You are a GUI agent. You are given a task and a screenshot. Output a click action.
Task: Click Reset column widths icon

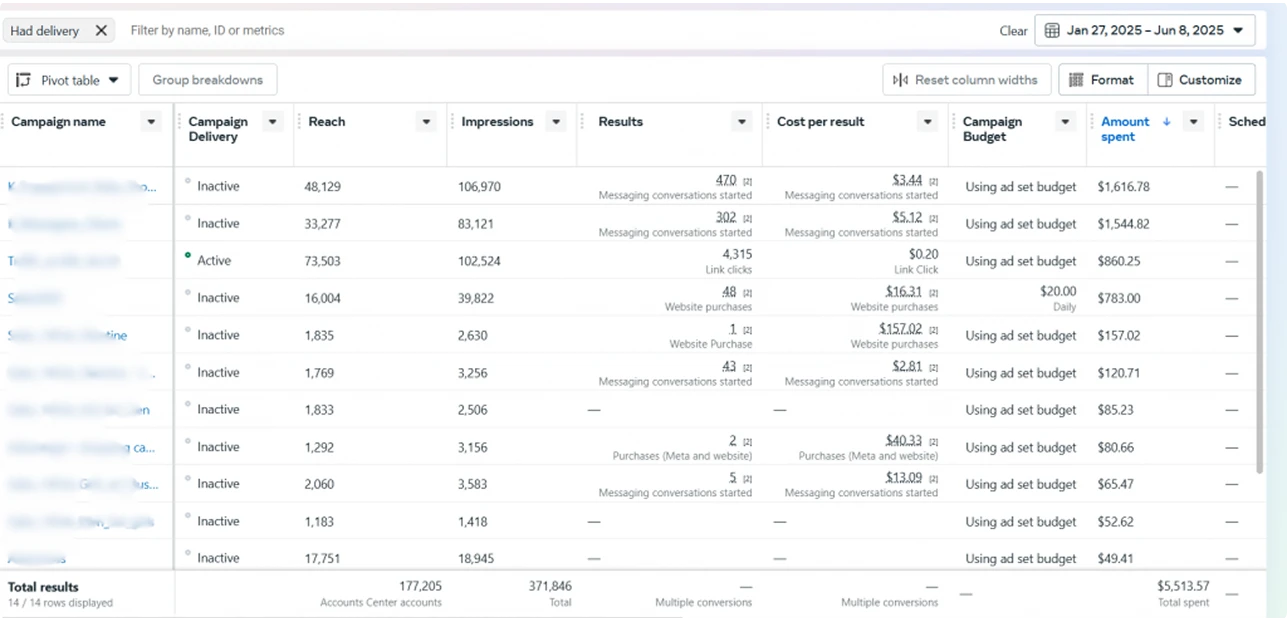tap(901, 80)
